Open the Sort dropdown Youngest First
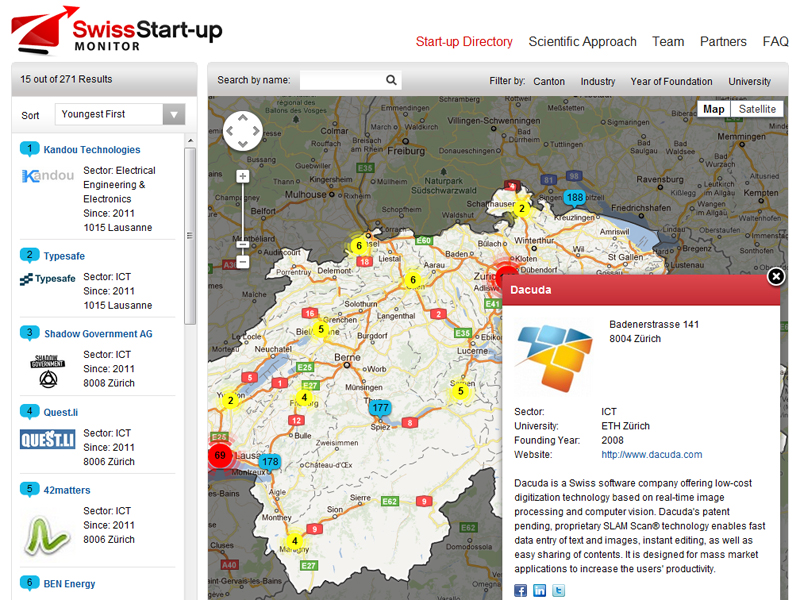The width and height of the screenshot is (800, 600). coord(120,114)
